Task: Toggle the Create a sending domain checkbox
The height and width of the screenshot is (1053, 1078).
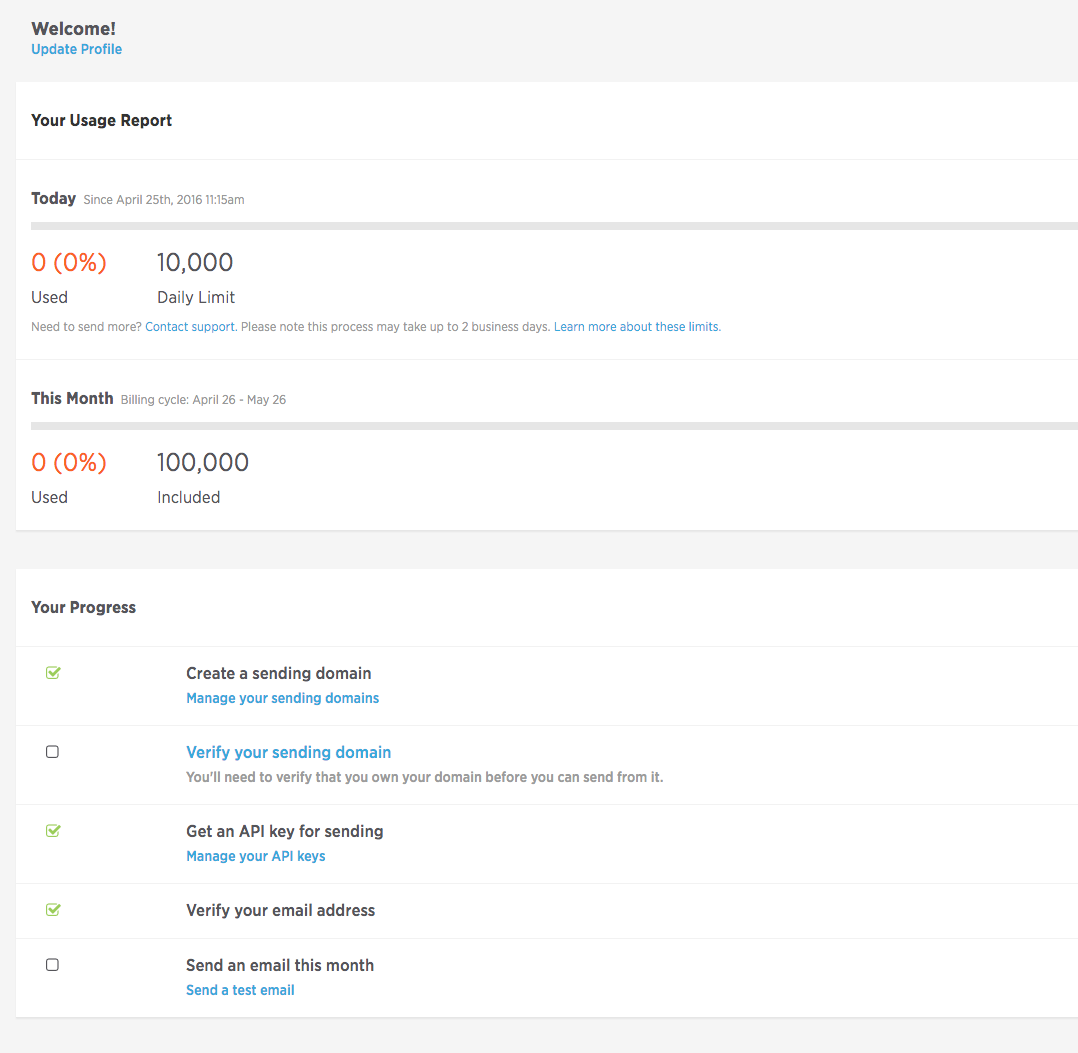Action: point(53,673)
